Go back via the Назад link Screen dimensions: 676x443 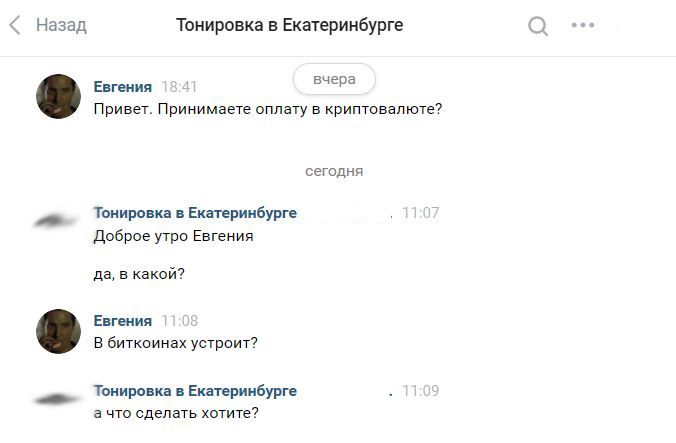click(61, 25)
